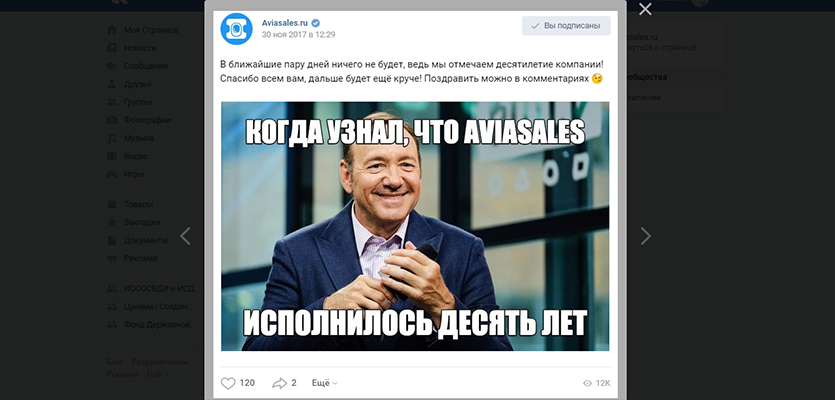Click the Закладки star icon in sidebar

click(112, 222)
